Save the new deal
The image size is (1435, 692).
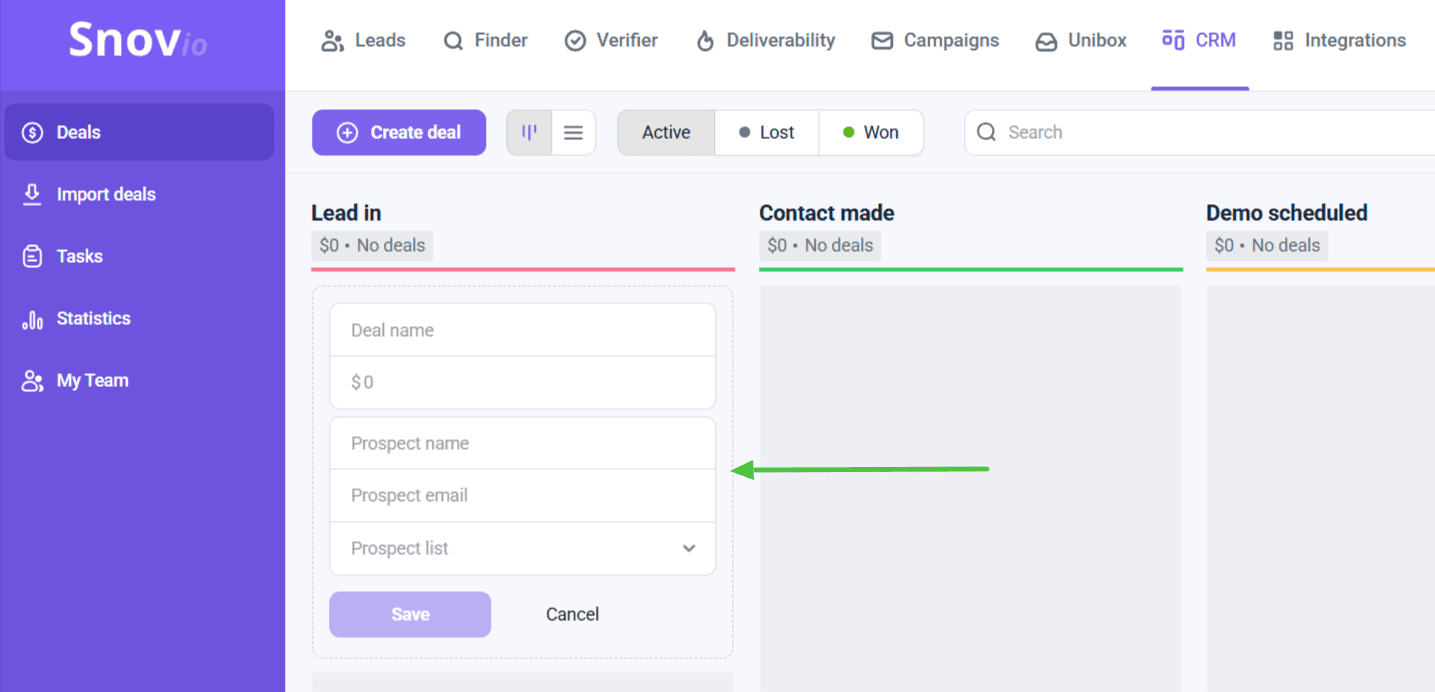pos(410,614)
